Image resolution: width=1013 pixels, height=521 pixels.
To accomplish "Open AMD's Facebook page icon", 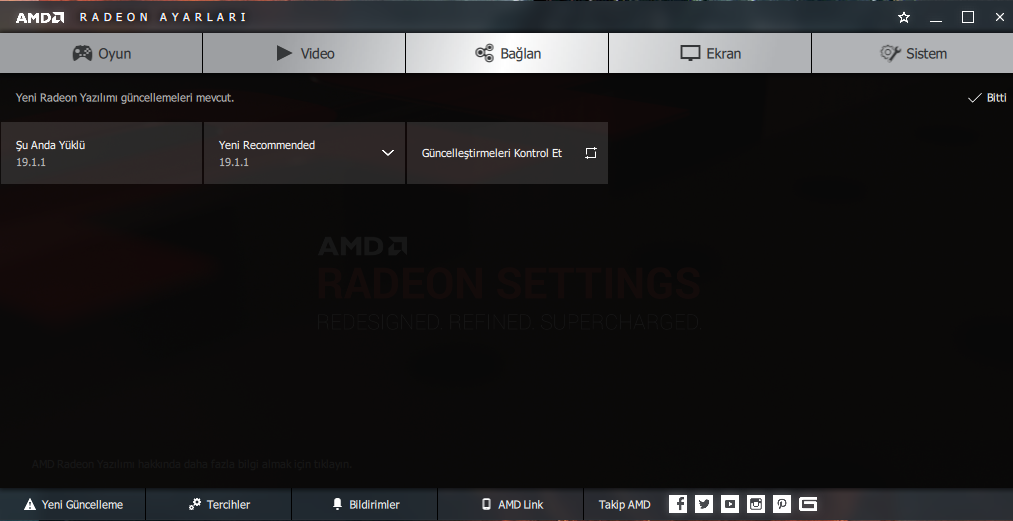I will coord(678,504).
